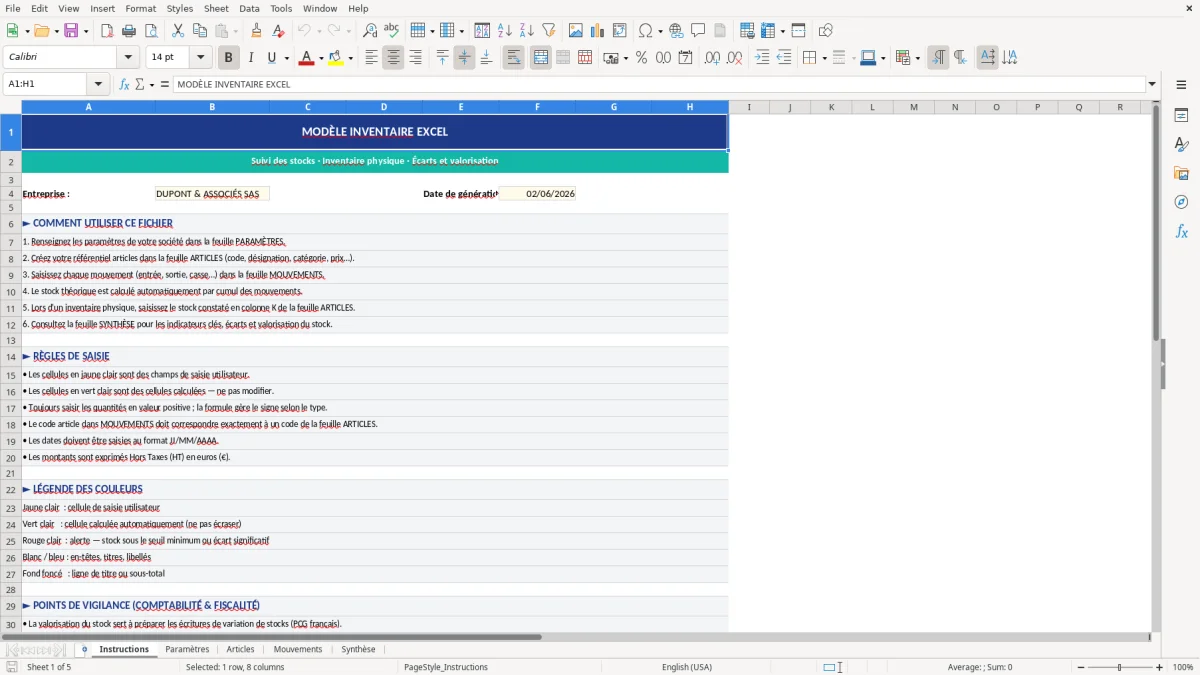Viewport: 1200px width, 675px height.
Task: Open sidebar Gallery panel
Action: pyautogui.click(x=1181, y=174)
